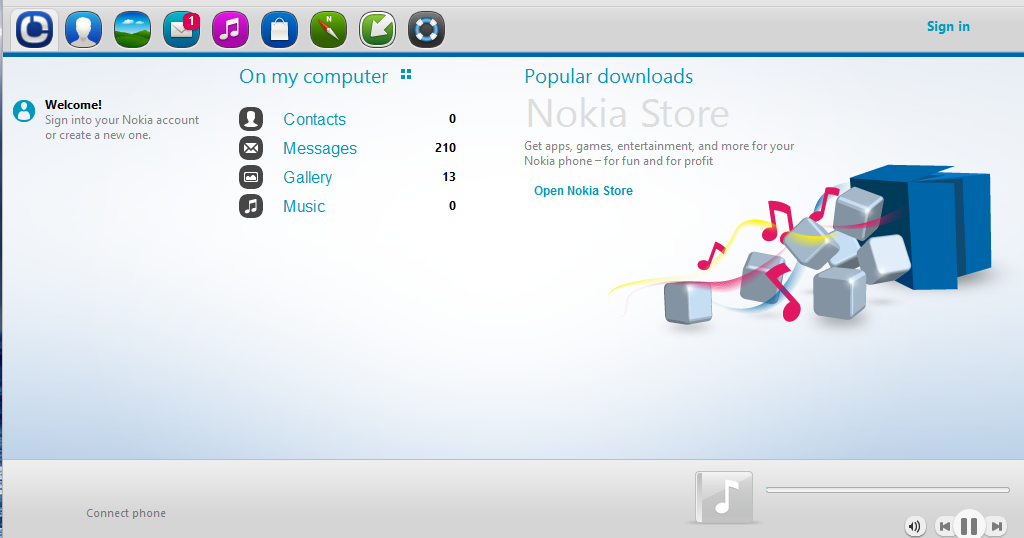1024x538 pixels.
Task: Click the Music row note icon
Action: pyautogui.click(x=251, y=206)
